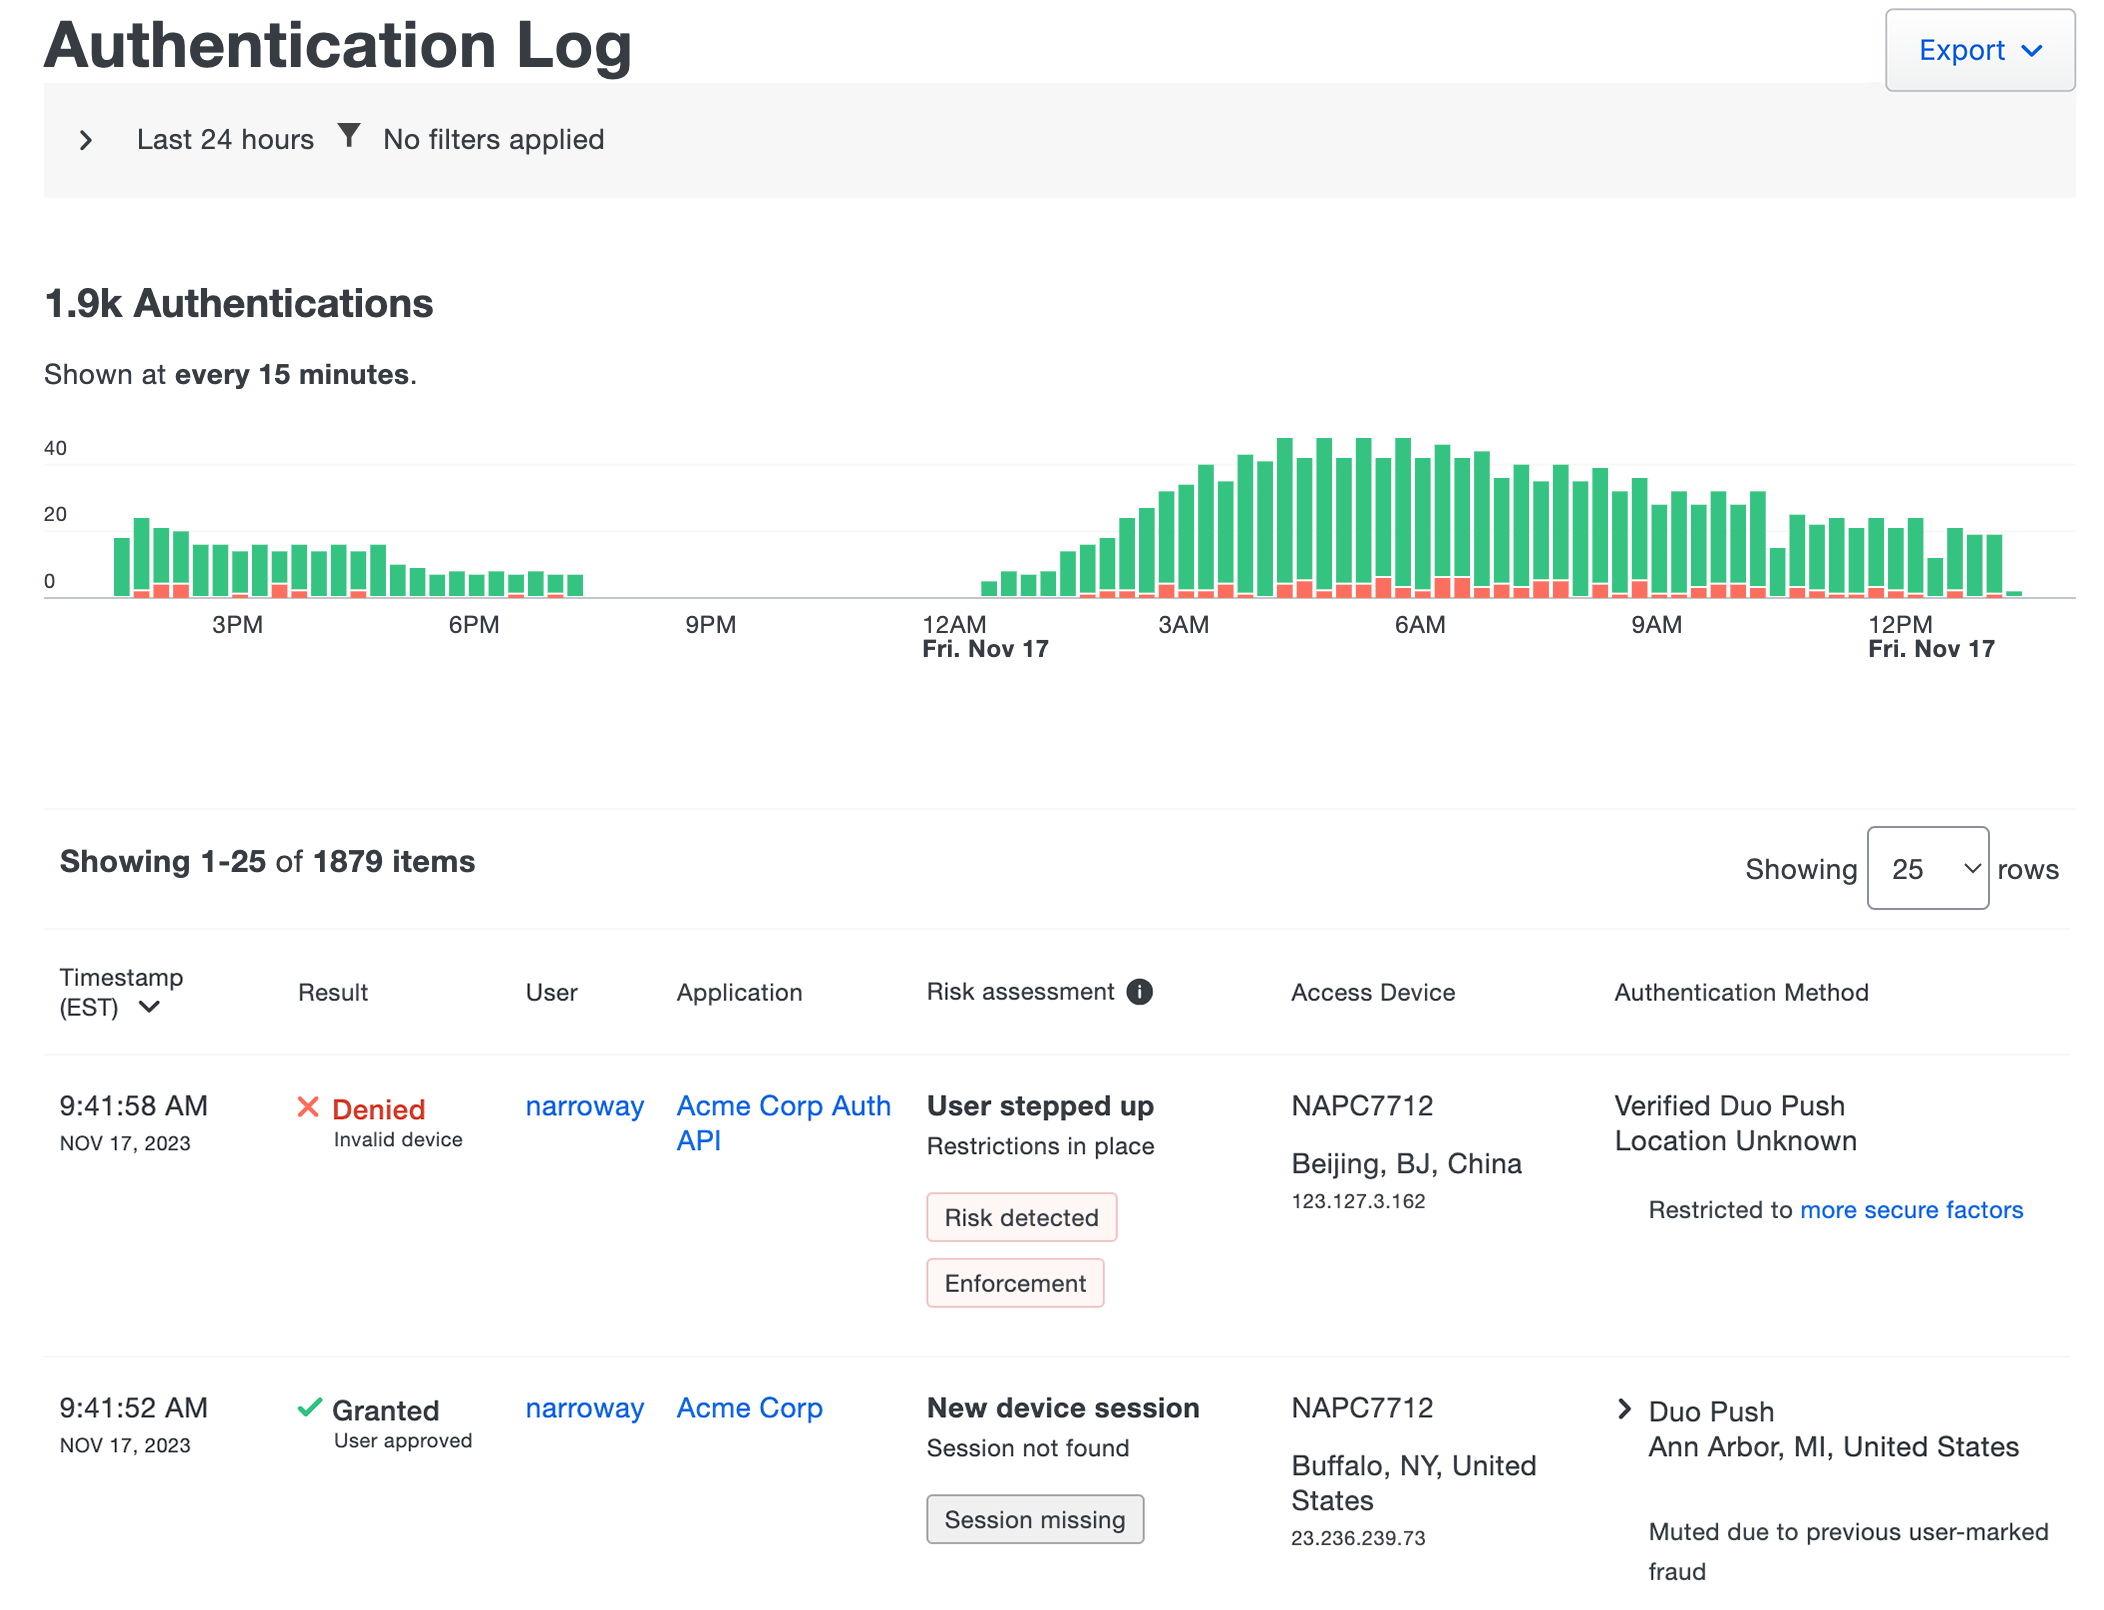This screenshot has width=2104, height=1610.
Task: Open the user narroway profile link
Action: [x=585, y=1106]
